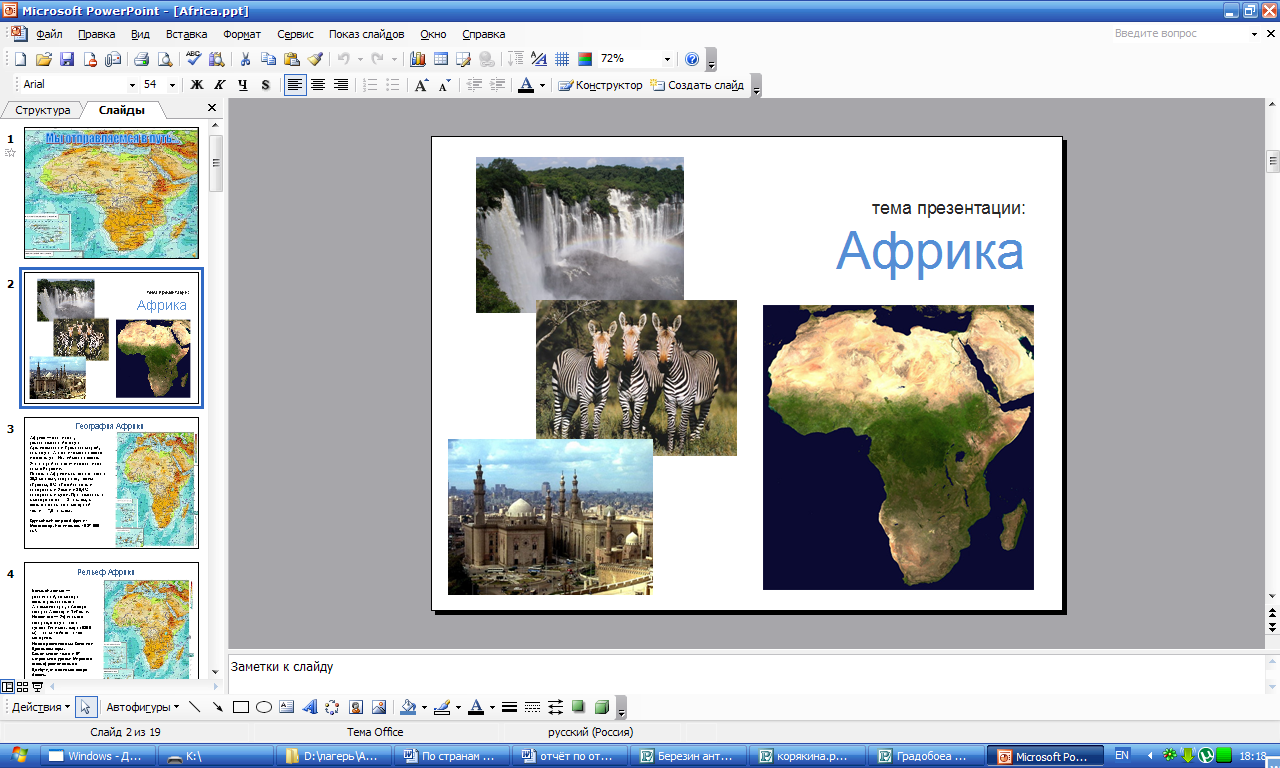Click the Open file folder icon
This screenshot has height=768, width=1280.
[44, 59]
